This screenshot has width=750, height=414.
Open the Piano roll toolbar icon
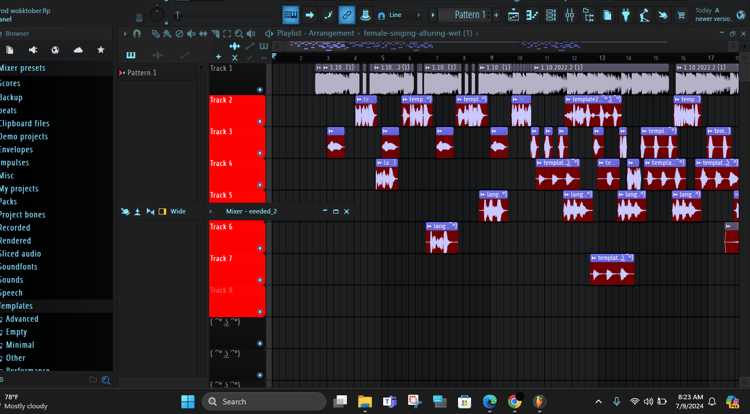532,15
